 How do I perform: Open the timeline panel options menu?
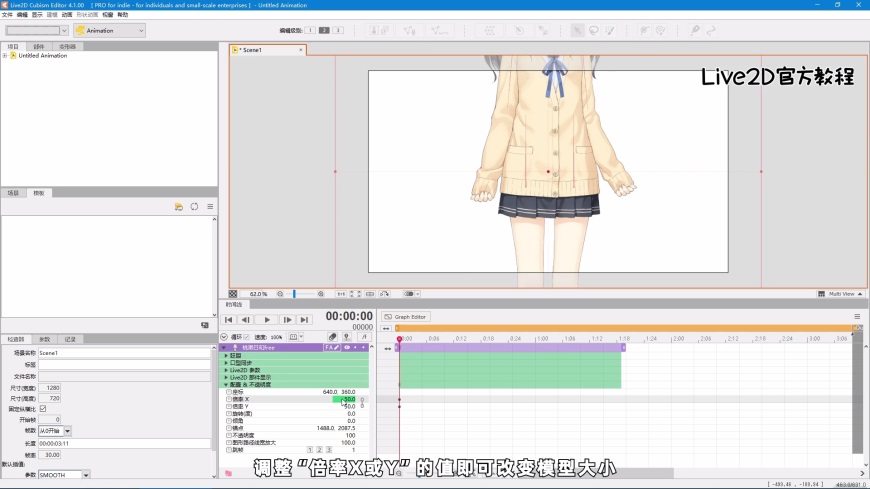(857, 316)
